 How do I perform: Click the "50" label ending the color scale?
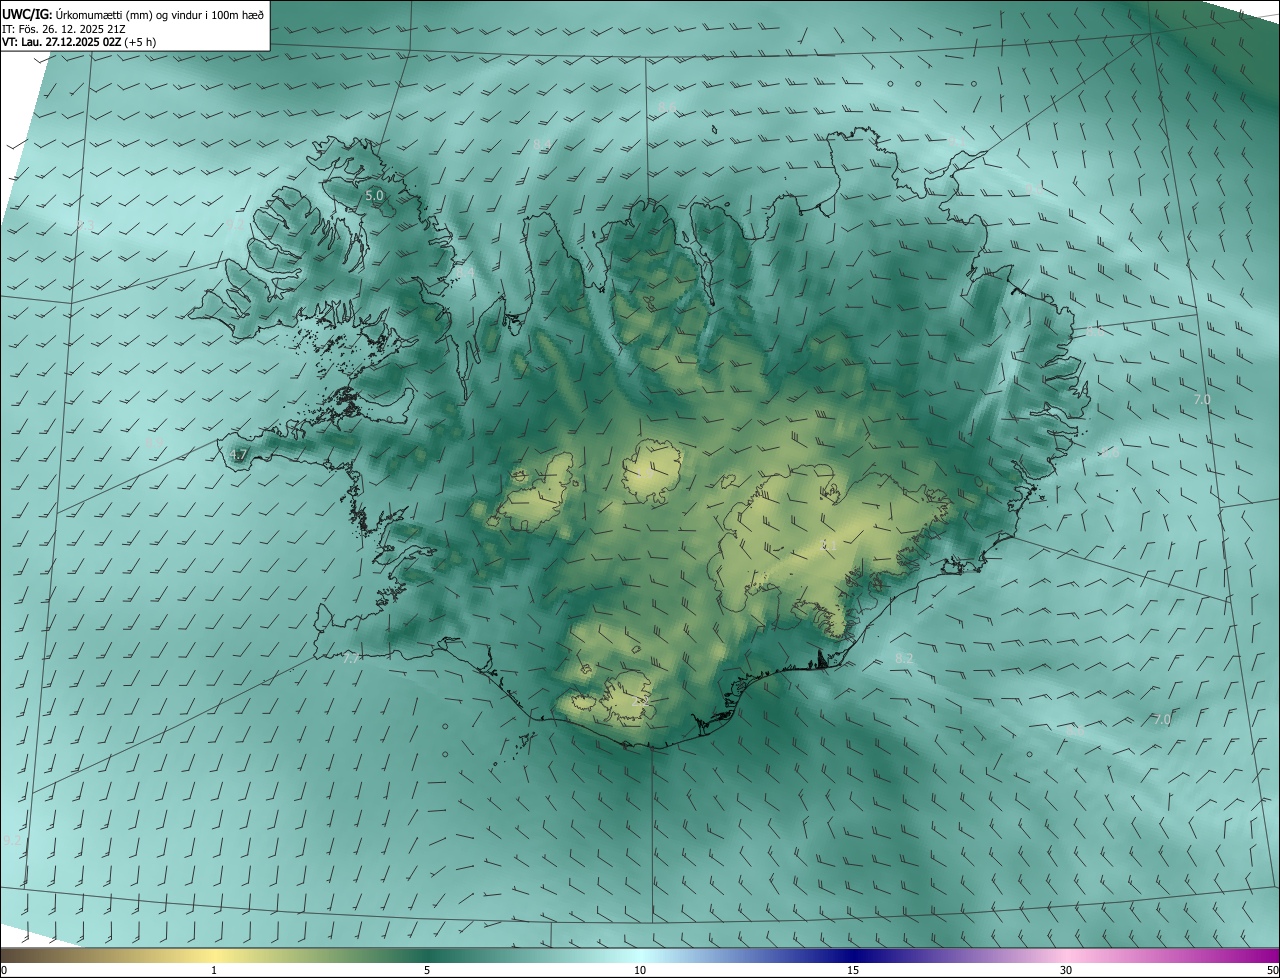[x=1271, y=970]
